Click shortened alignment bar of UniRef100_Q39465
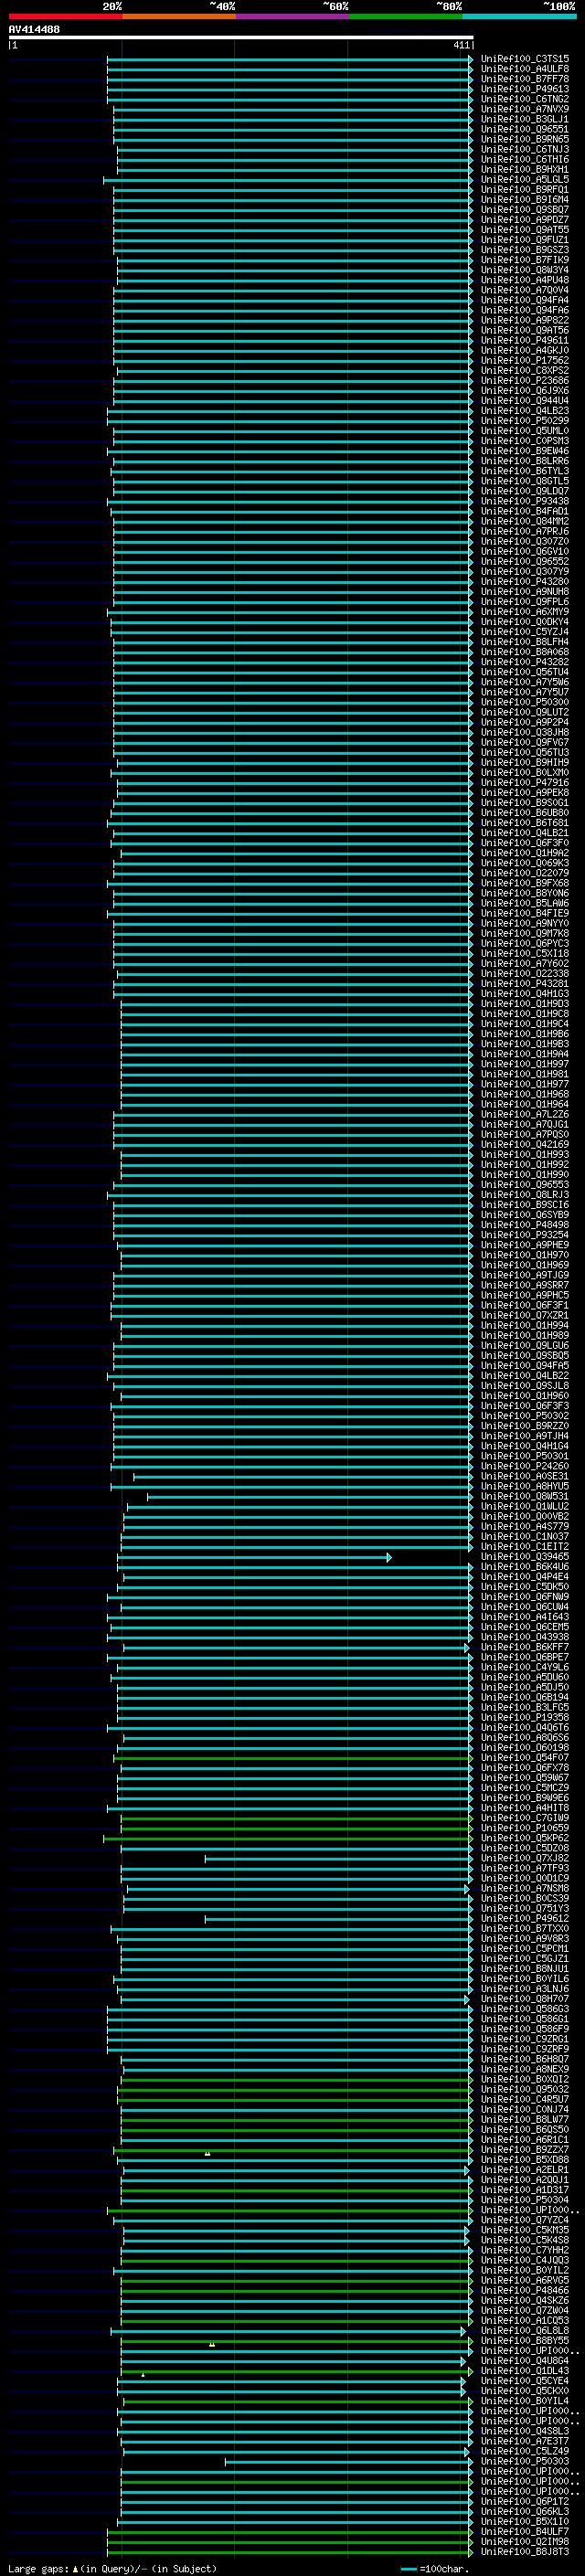The height and width of the screenshot is (2576, 585). point(254,1557)
